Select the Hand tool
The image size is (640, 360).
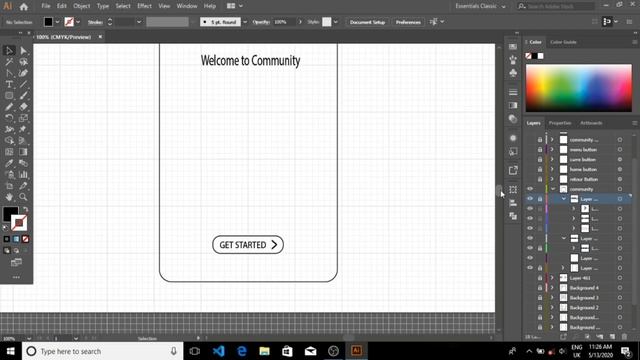(x=9, y=197)
